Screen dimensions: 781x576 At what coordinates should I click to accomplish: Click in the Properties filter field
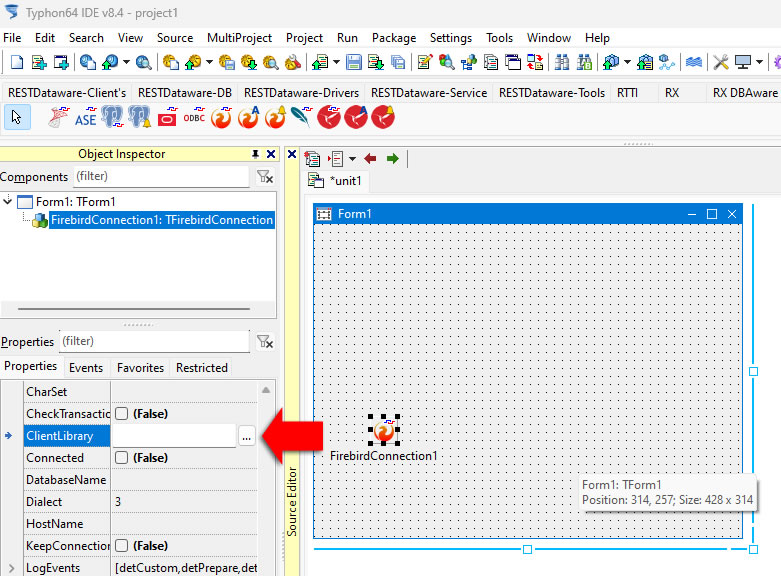(x=154, y=342)
